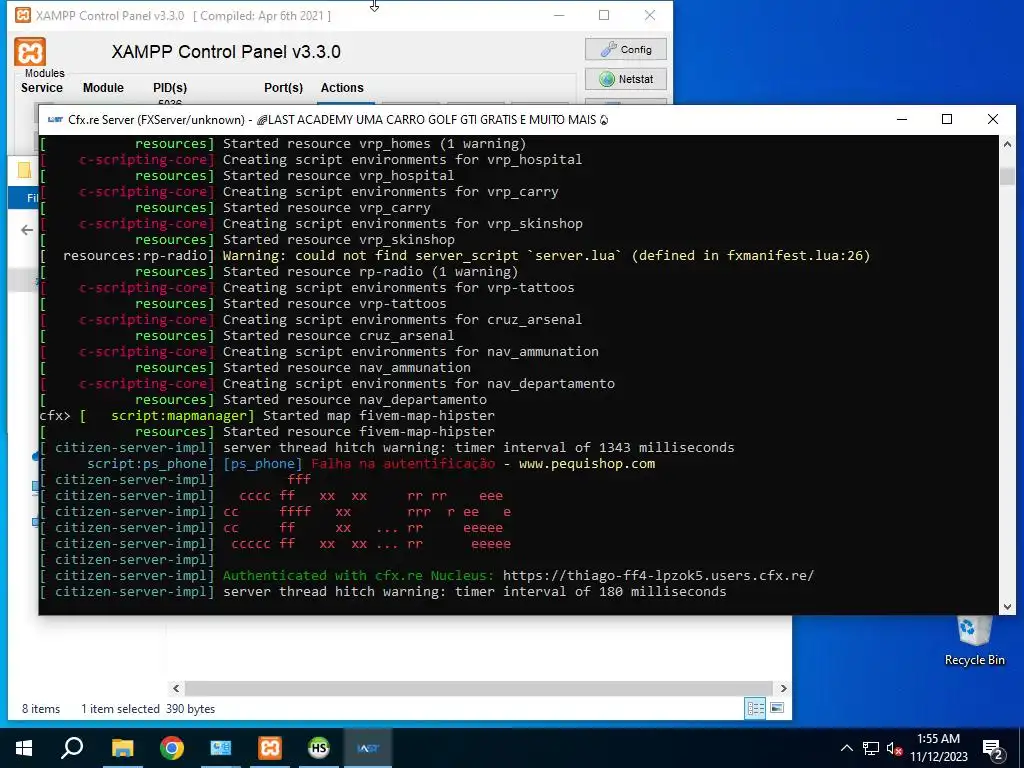
Task: Click the XAMPP title bar icon
Action: [x=23, y=15]
